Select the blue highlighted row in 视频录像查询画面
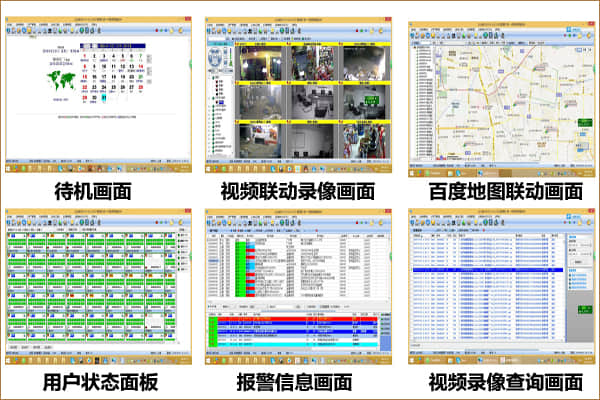Image resolution: width=600 pixels, height=400 pixels. pos(488,270)
